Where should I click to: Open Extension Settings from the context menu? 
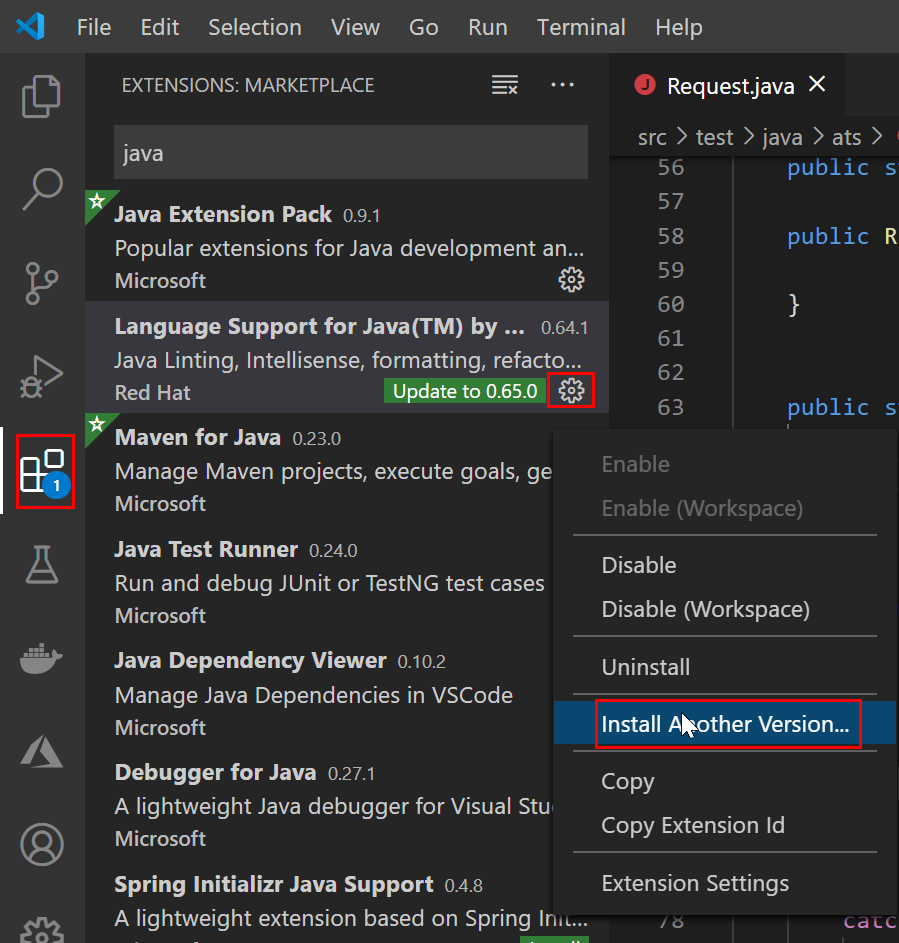point(725,883)
